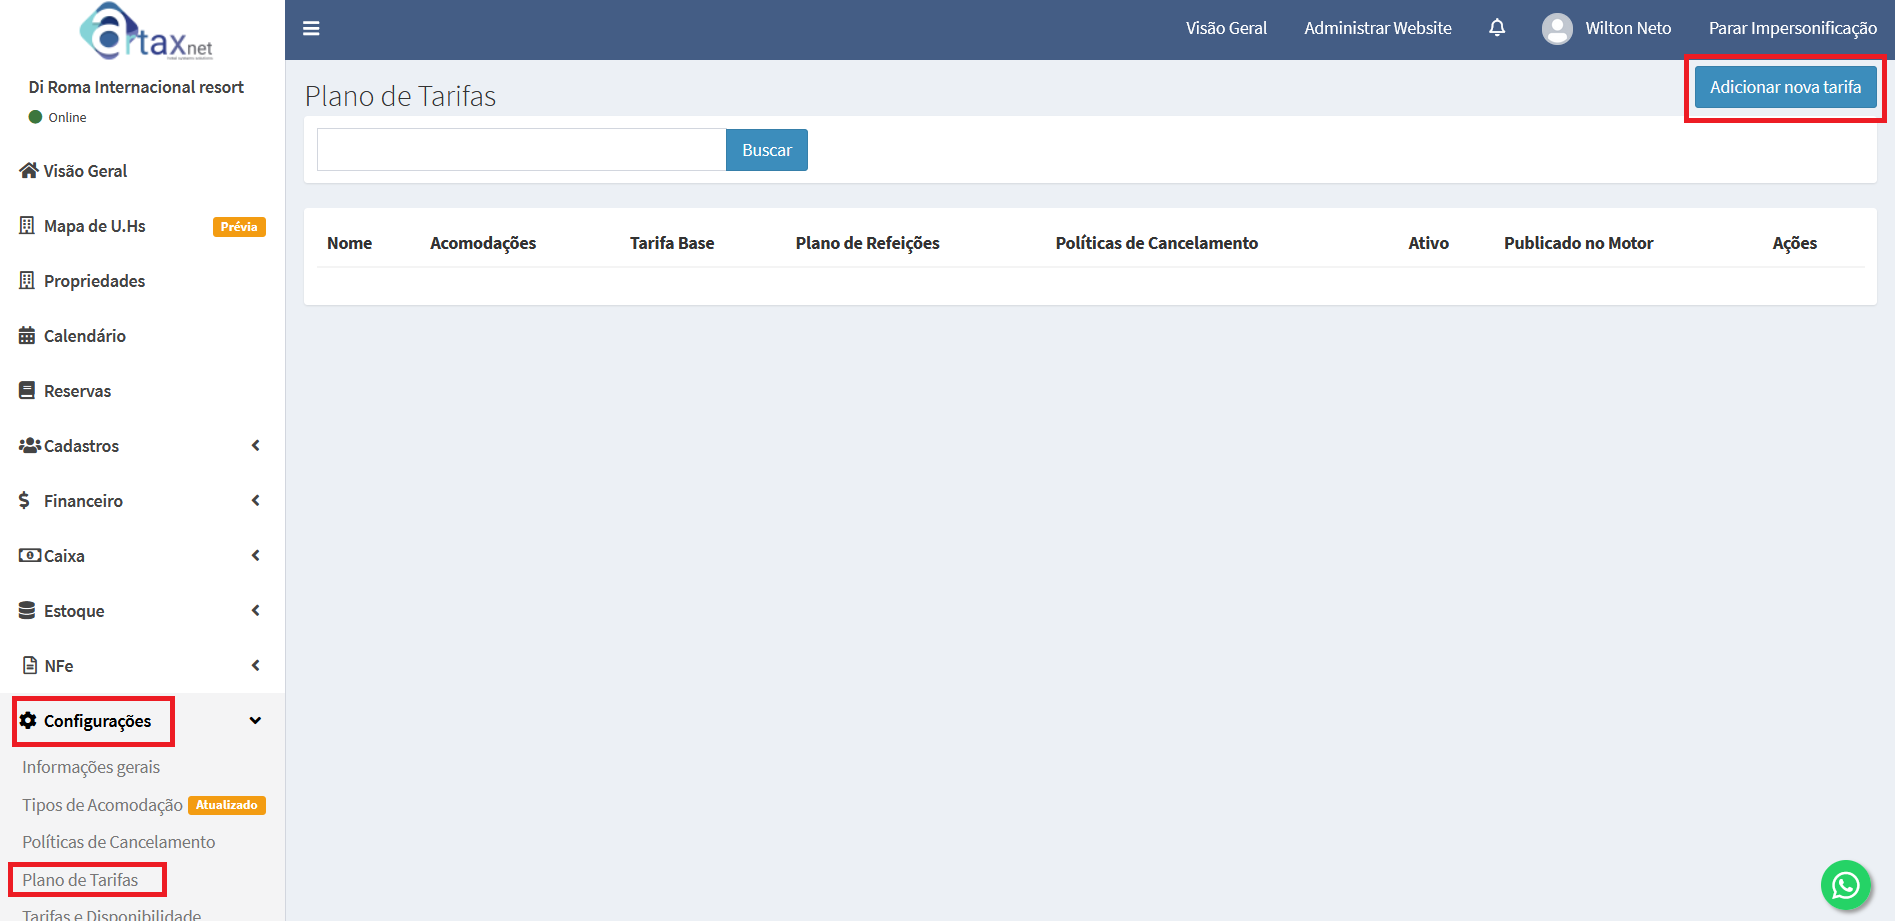Open the notifications bell
This screenshot has height=921, width=1895.
tap(1497, 28)
